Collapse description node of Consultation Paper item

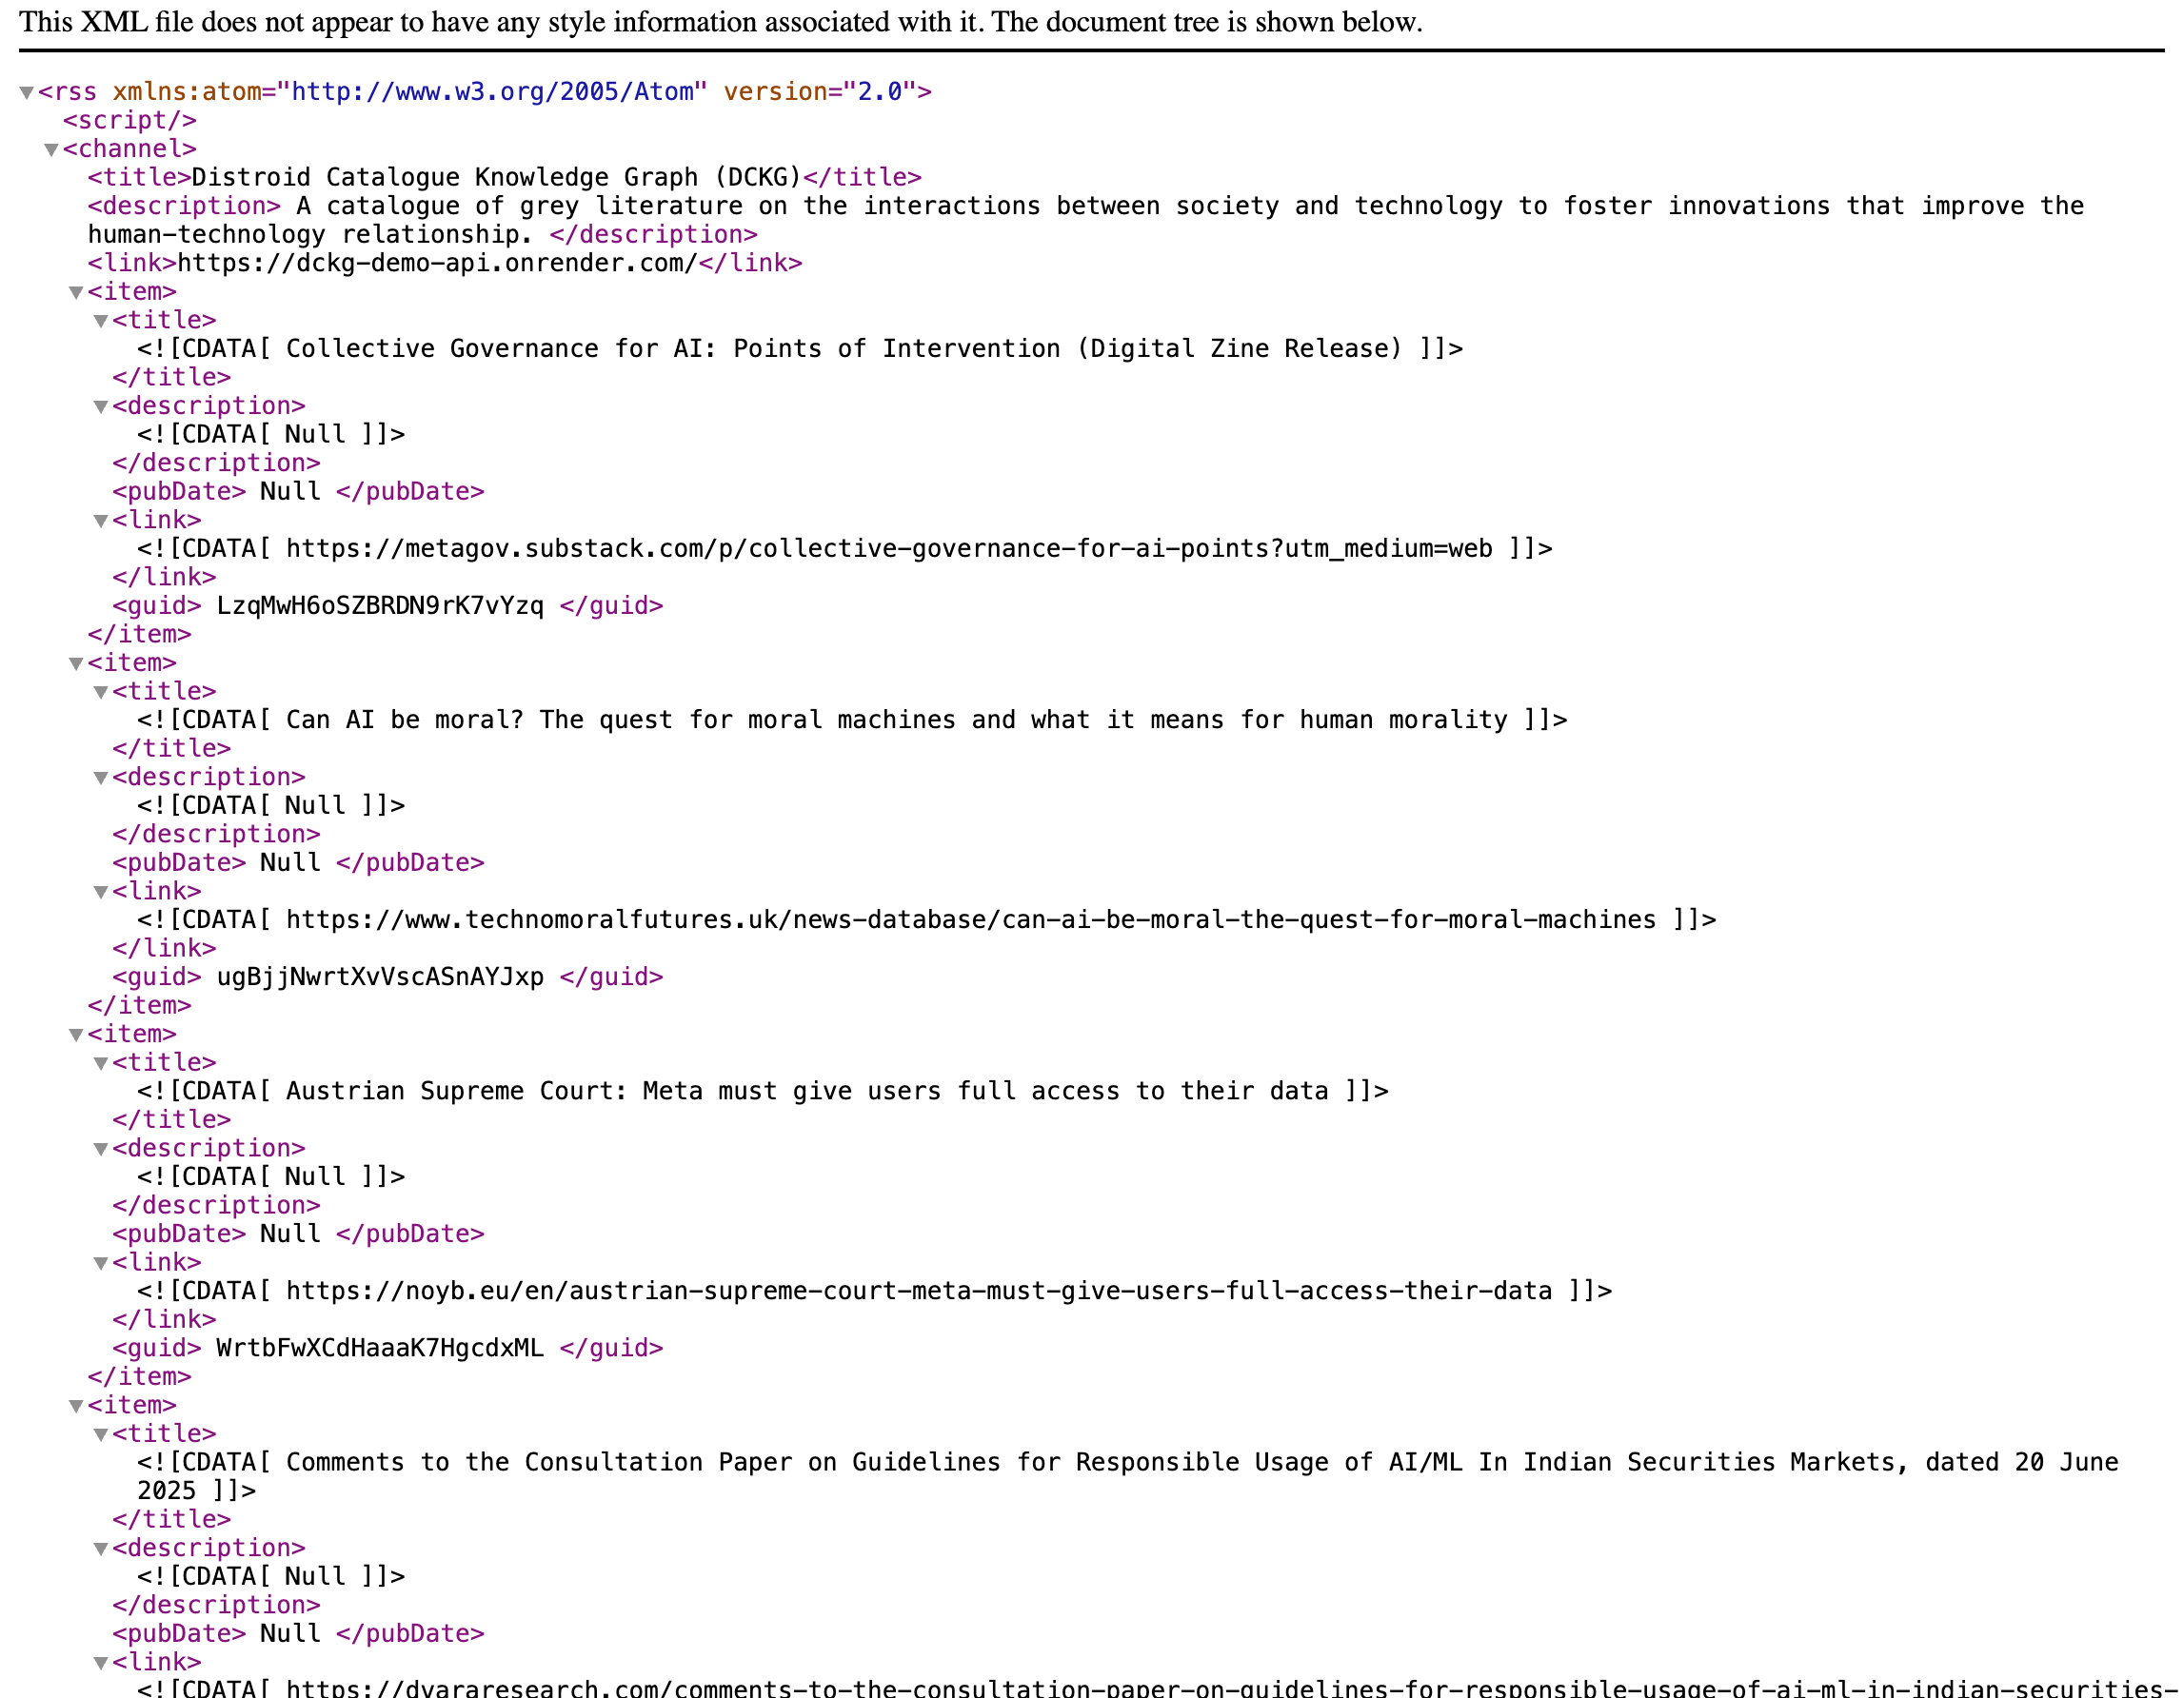101,1549
